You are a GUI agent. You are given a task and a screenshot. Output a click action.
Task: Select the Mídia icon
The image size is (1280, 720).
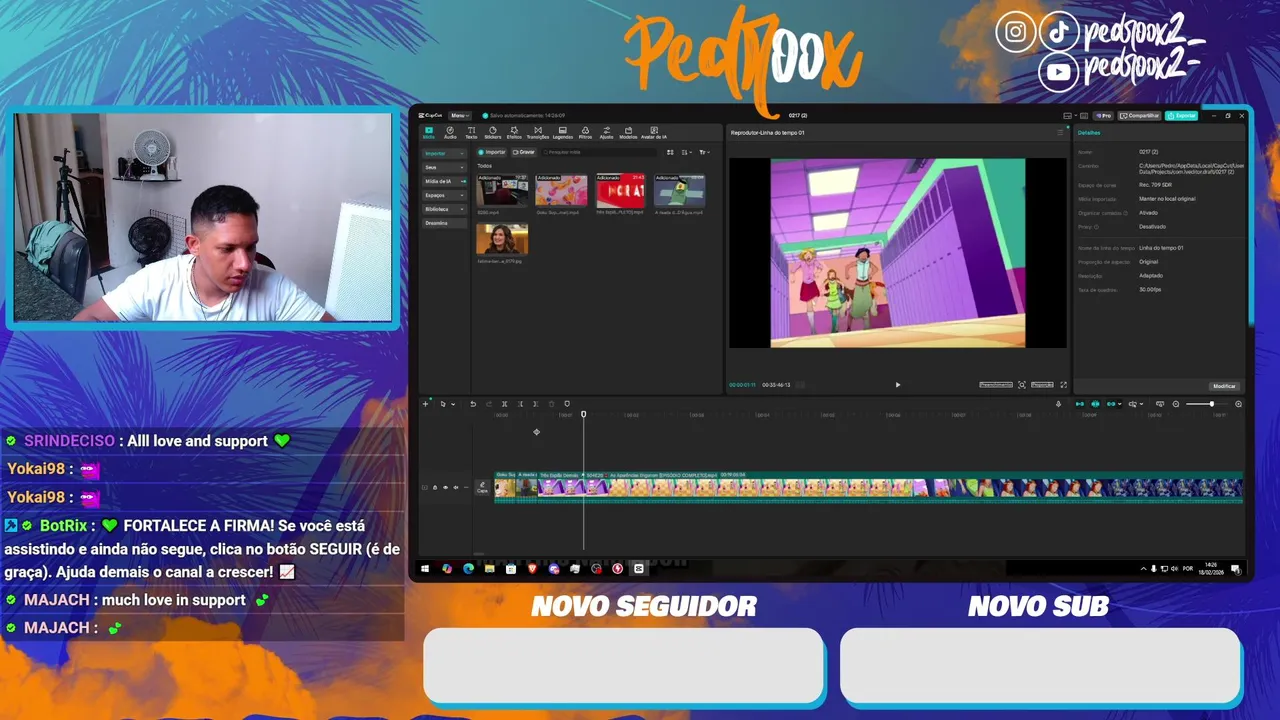pos(429,132)
